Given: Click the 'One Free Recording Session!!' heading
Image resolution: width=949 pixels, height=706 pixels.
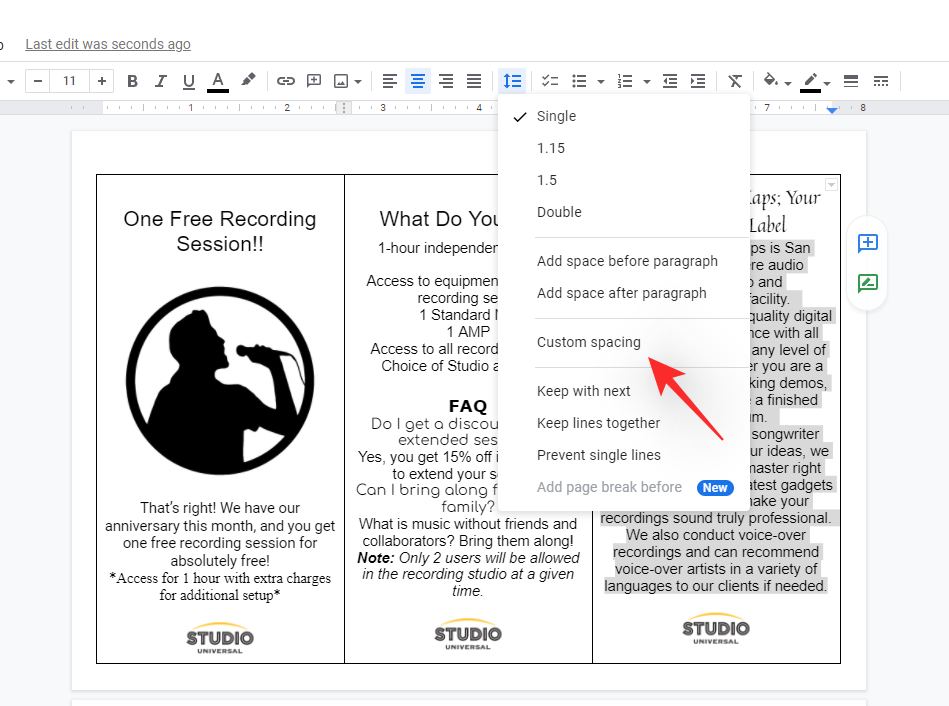Looking at the screenshot, I should 220,231.
